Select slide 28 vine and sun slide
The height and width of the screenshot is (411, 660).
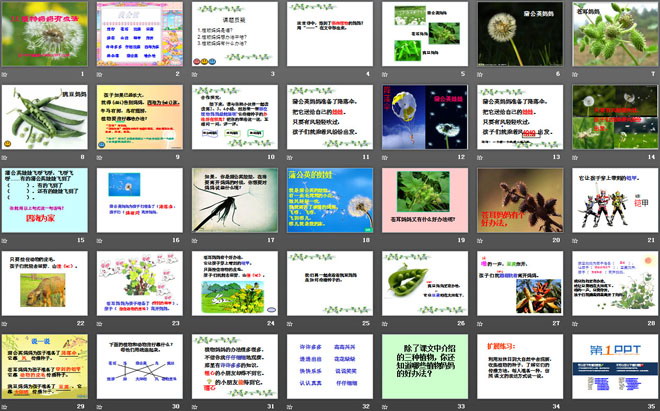[615, 283]
